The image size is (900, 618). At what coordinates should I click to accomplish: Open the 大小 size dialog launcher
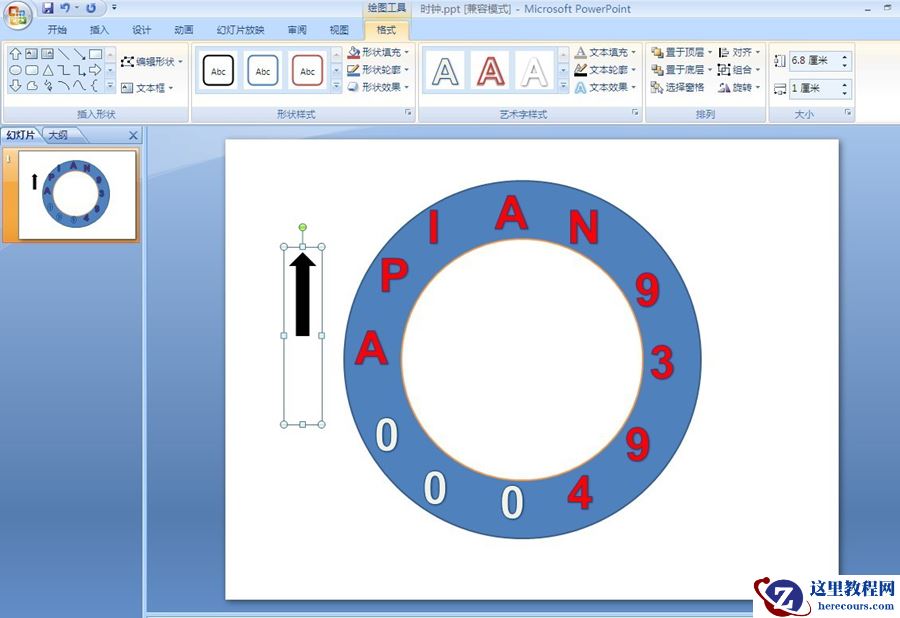[x=848, y=112]
